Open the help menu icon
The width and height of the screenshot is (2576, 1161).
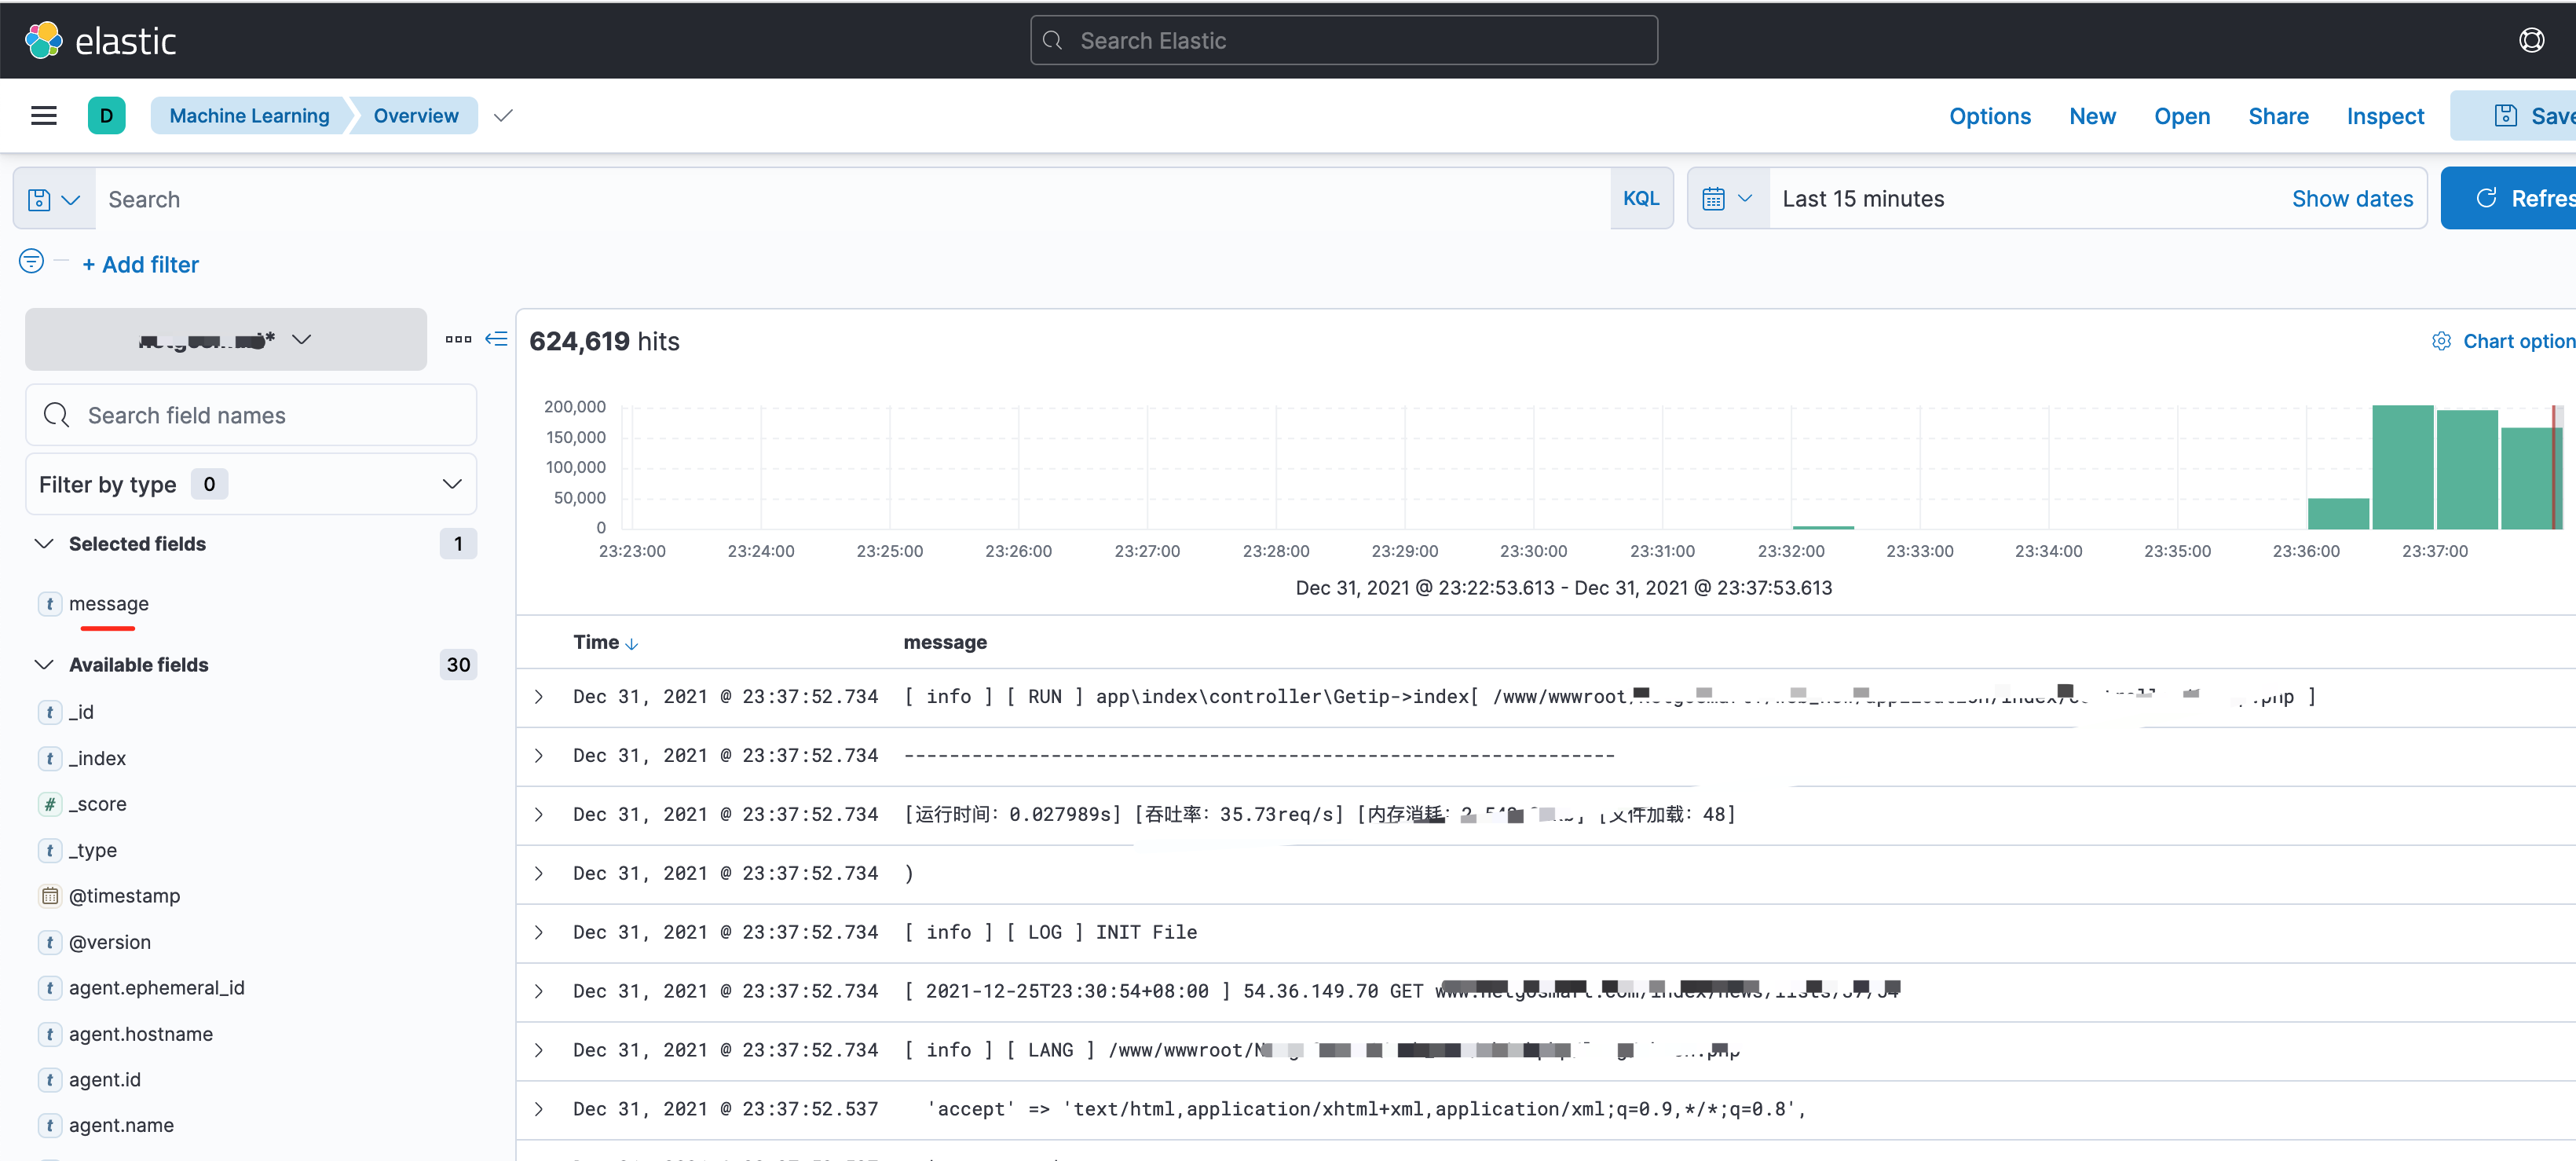click(x=2531, y=41)
